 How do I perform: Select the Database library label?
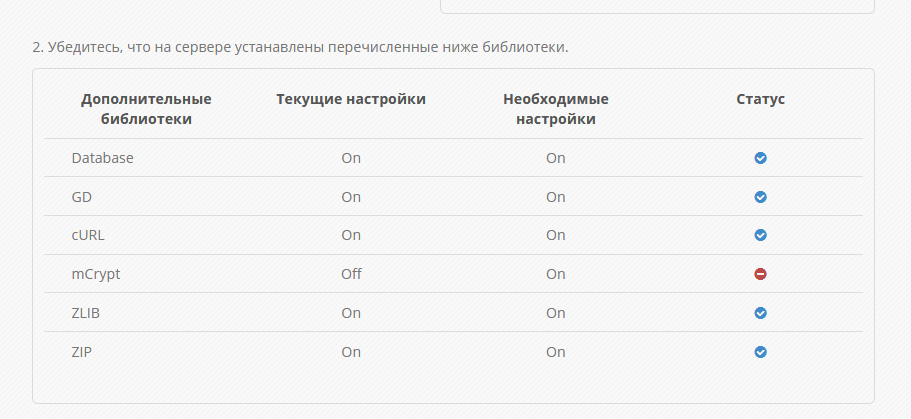click(x=102, y=158)
